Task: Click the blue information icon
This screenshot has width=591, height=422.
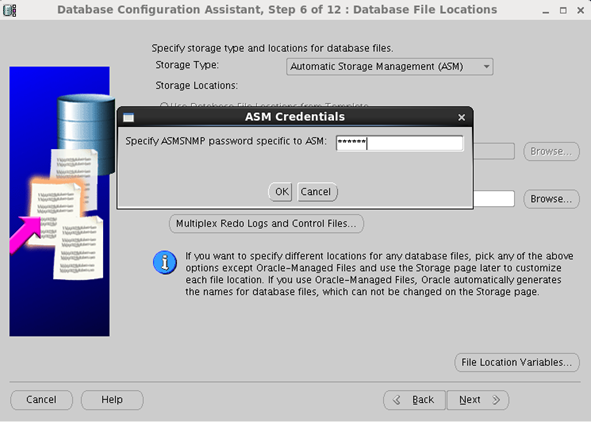Action: tap(165, 262)
